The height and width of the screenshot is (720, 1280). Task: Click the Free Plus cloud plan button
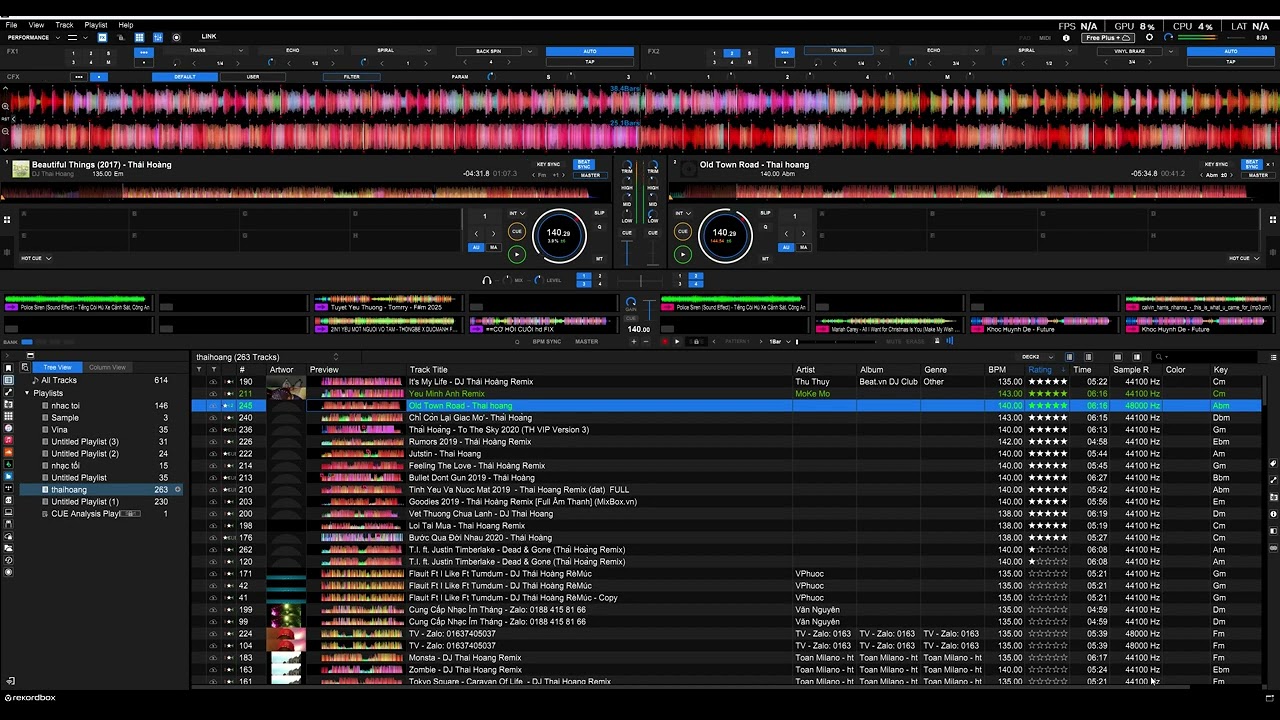1108,38
